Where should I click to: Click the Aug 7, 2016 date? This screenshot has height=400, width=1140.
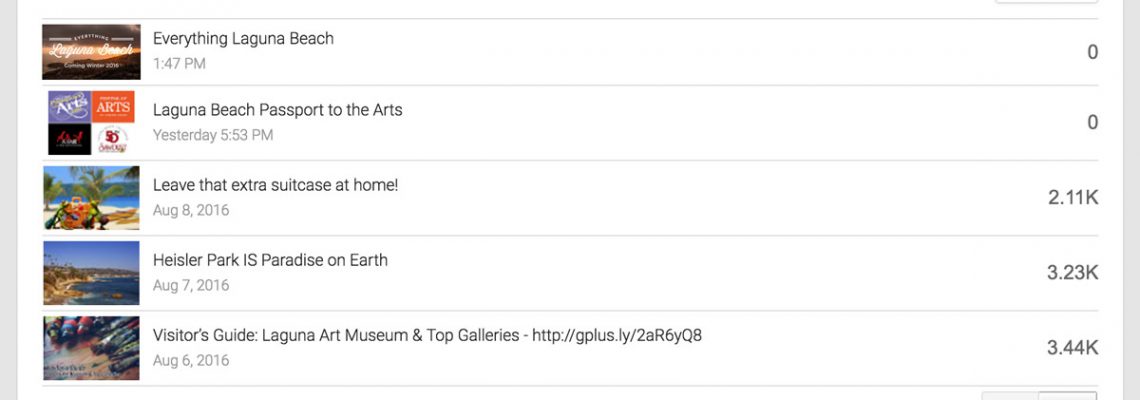point(191,285)
